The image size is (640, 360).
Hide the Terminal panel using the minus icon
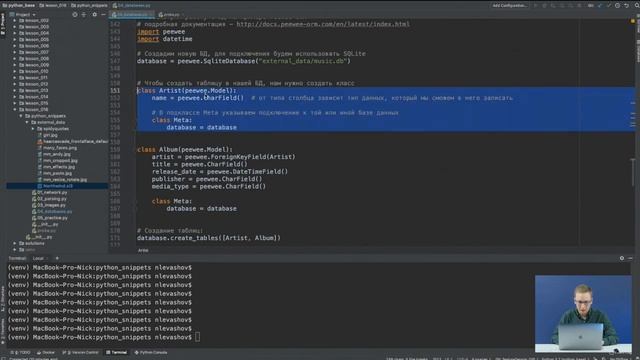pos(630,258)
